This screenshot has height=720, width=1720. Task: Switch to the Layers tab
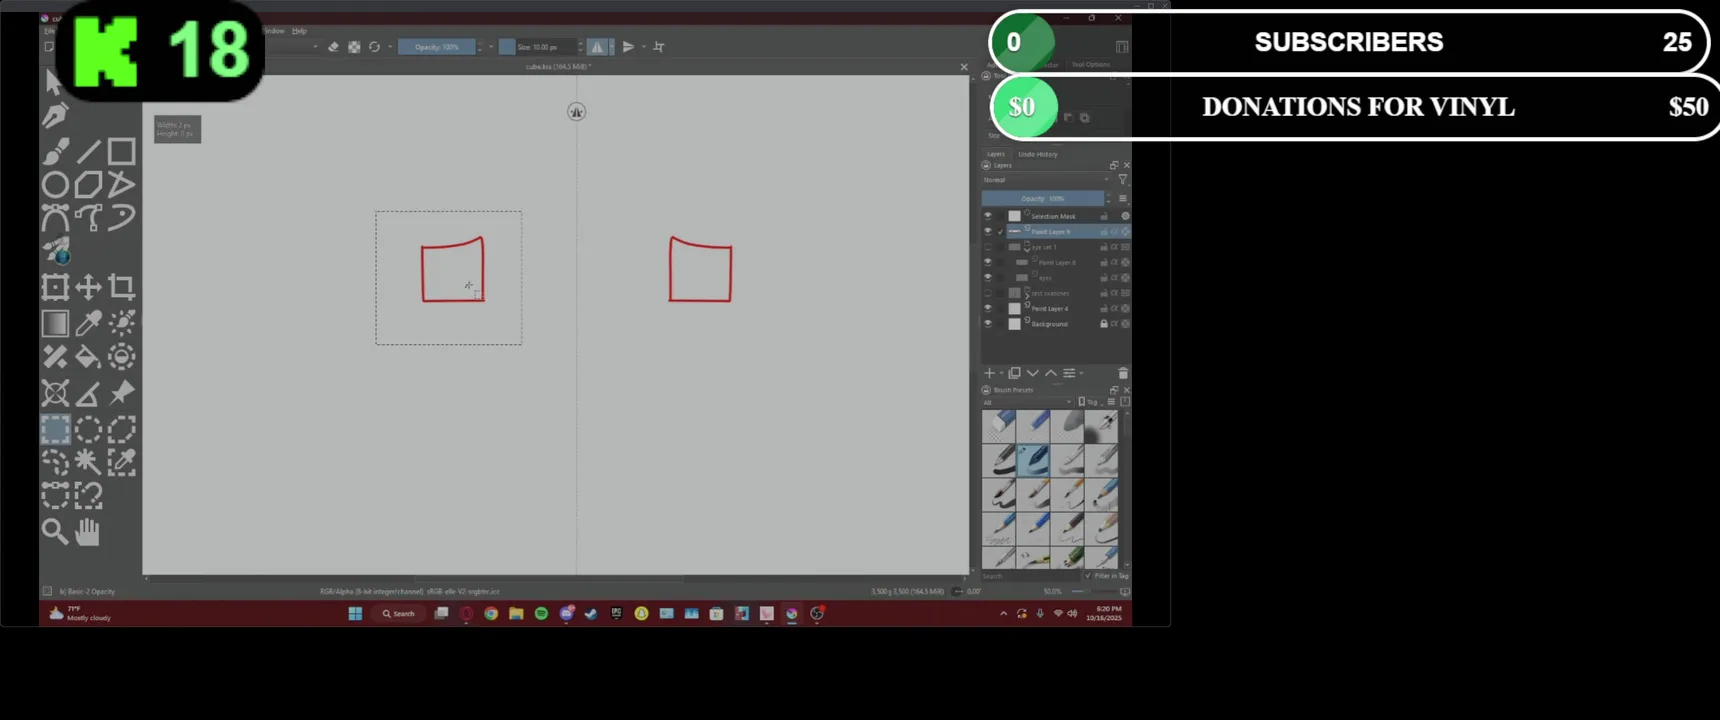point(997,154)
